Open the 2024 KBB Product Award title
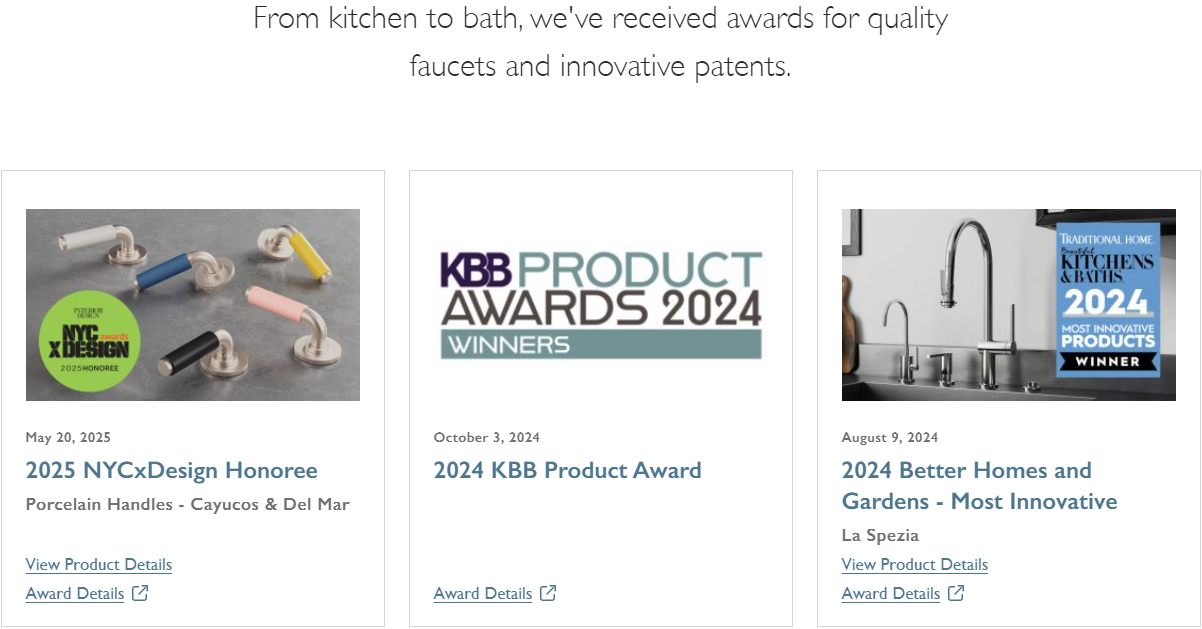The image size is (1202, 629). [567, 470]
